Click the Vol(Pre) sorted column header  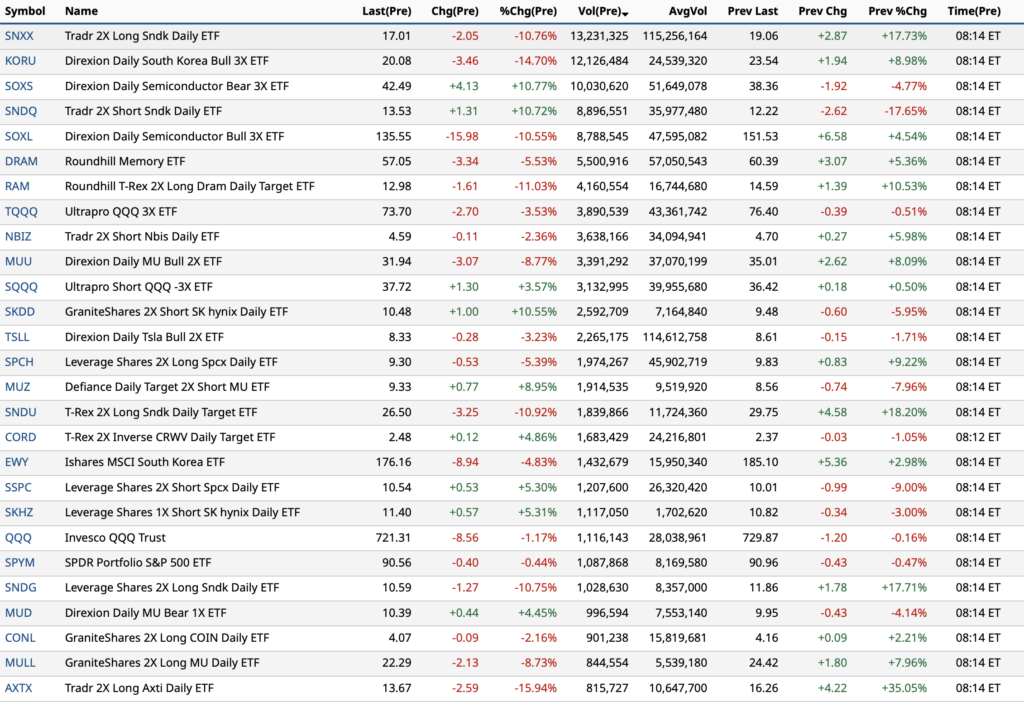click(603, 11)
